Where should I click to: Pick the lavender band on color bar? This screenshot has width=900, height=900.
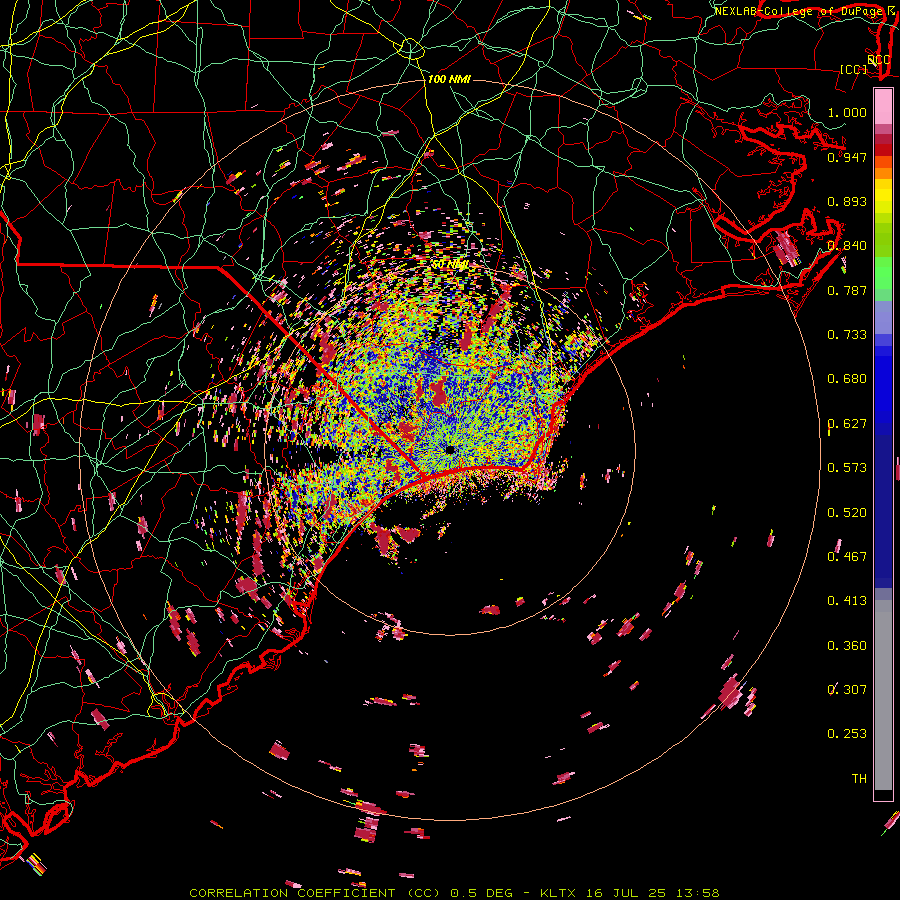click(x=883, y=317)
